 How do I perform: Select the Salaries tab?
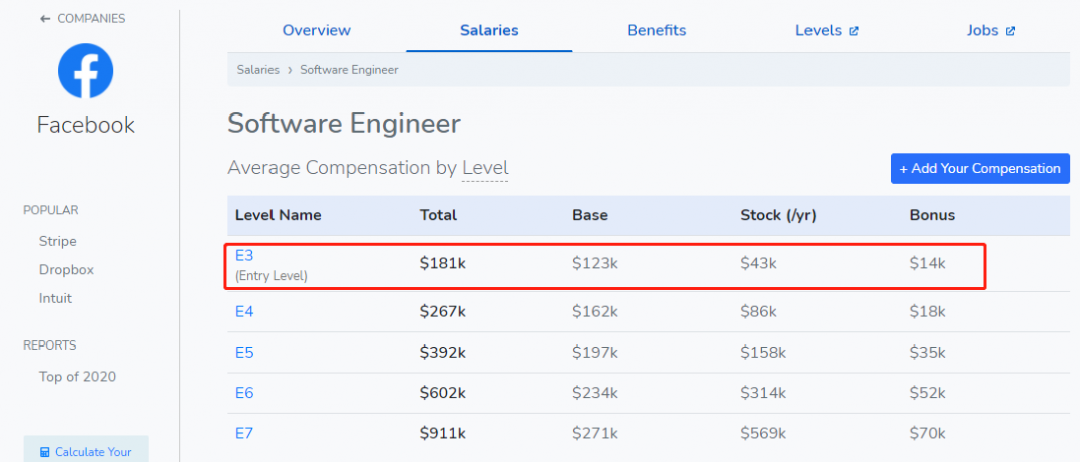pyautogui.click(x=489, y=30)
